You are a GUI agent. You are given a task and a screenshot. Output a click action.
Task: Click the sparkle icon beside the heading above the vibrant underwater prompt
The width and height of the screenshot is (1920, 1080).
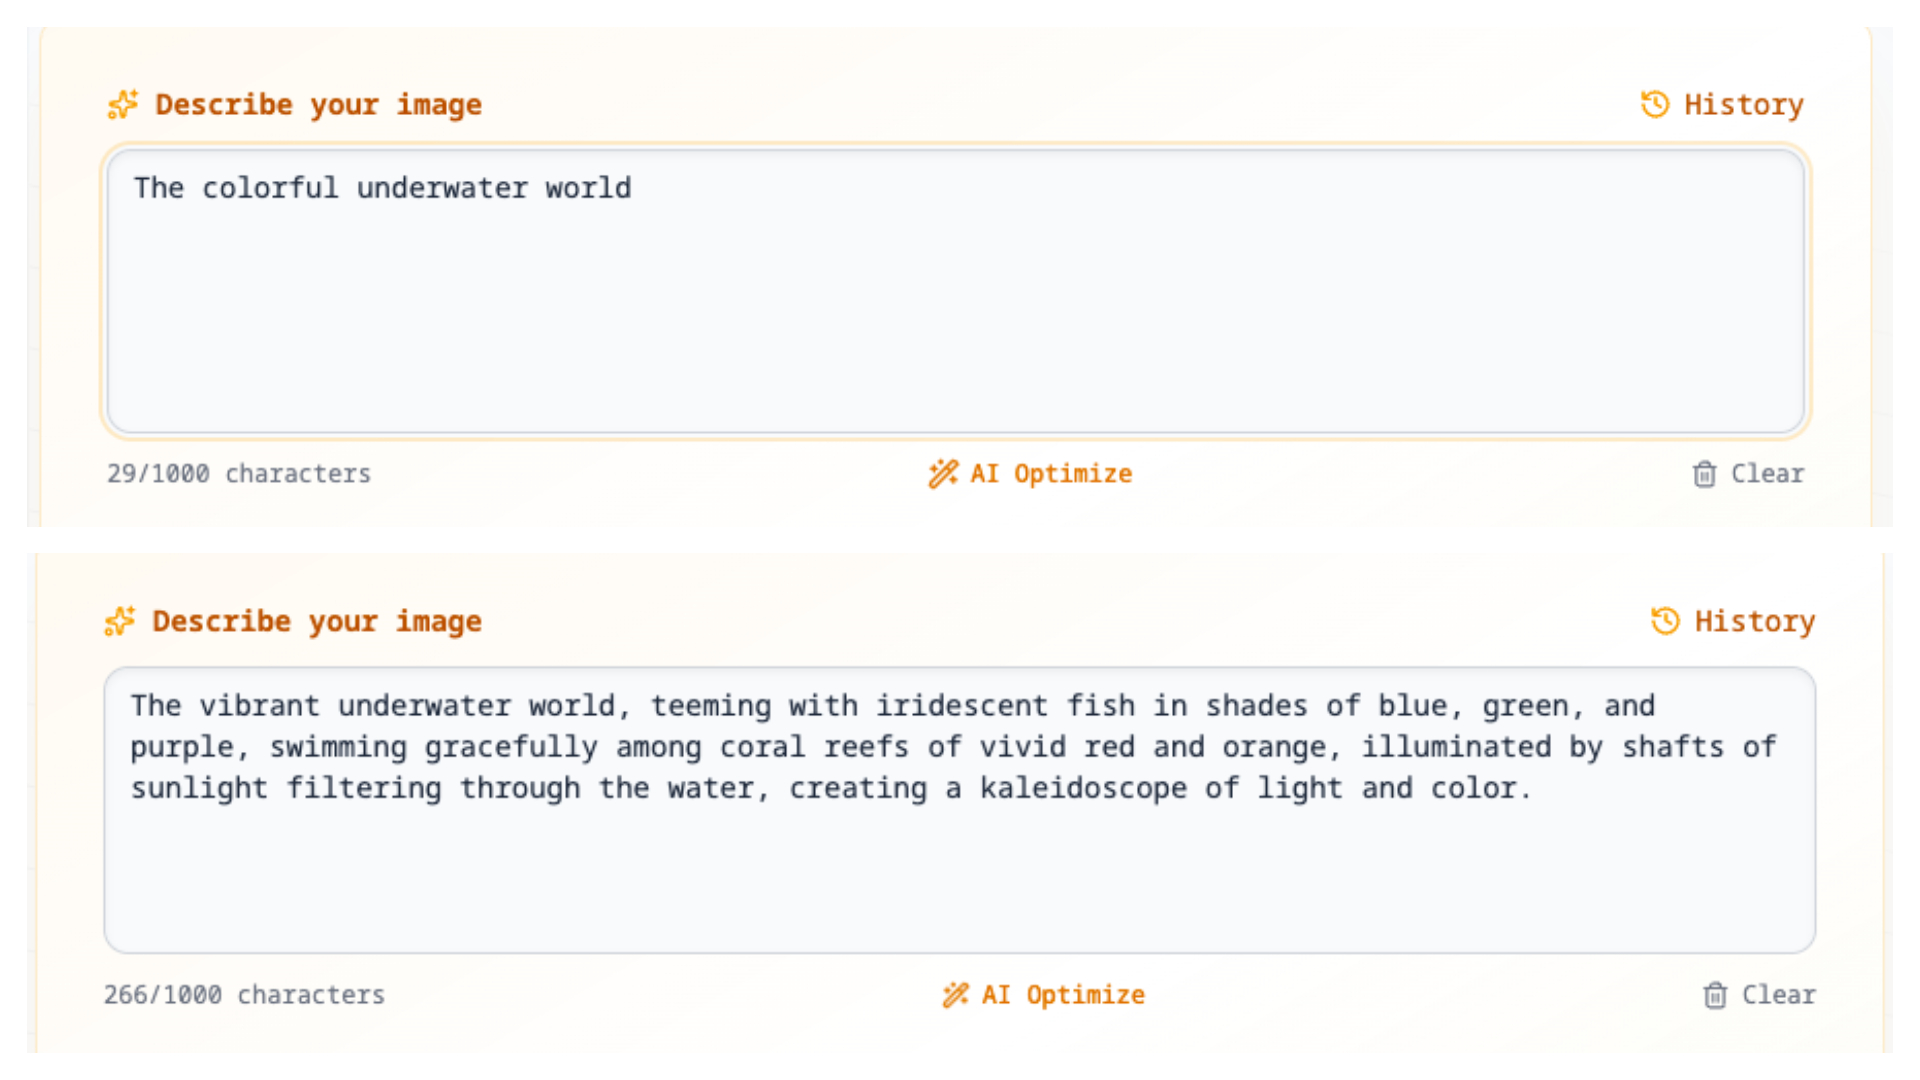click(x=120, y=621)
